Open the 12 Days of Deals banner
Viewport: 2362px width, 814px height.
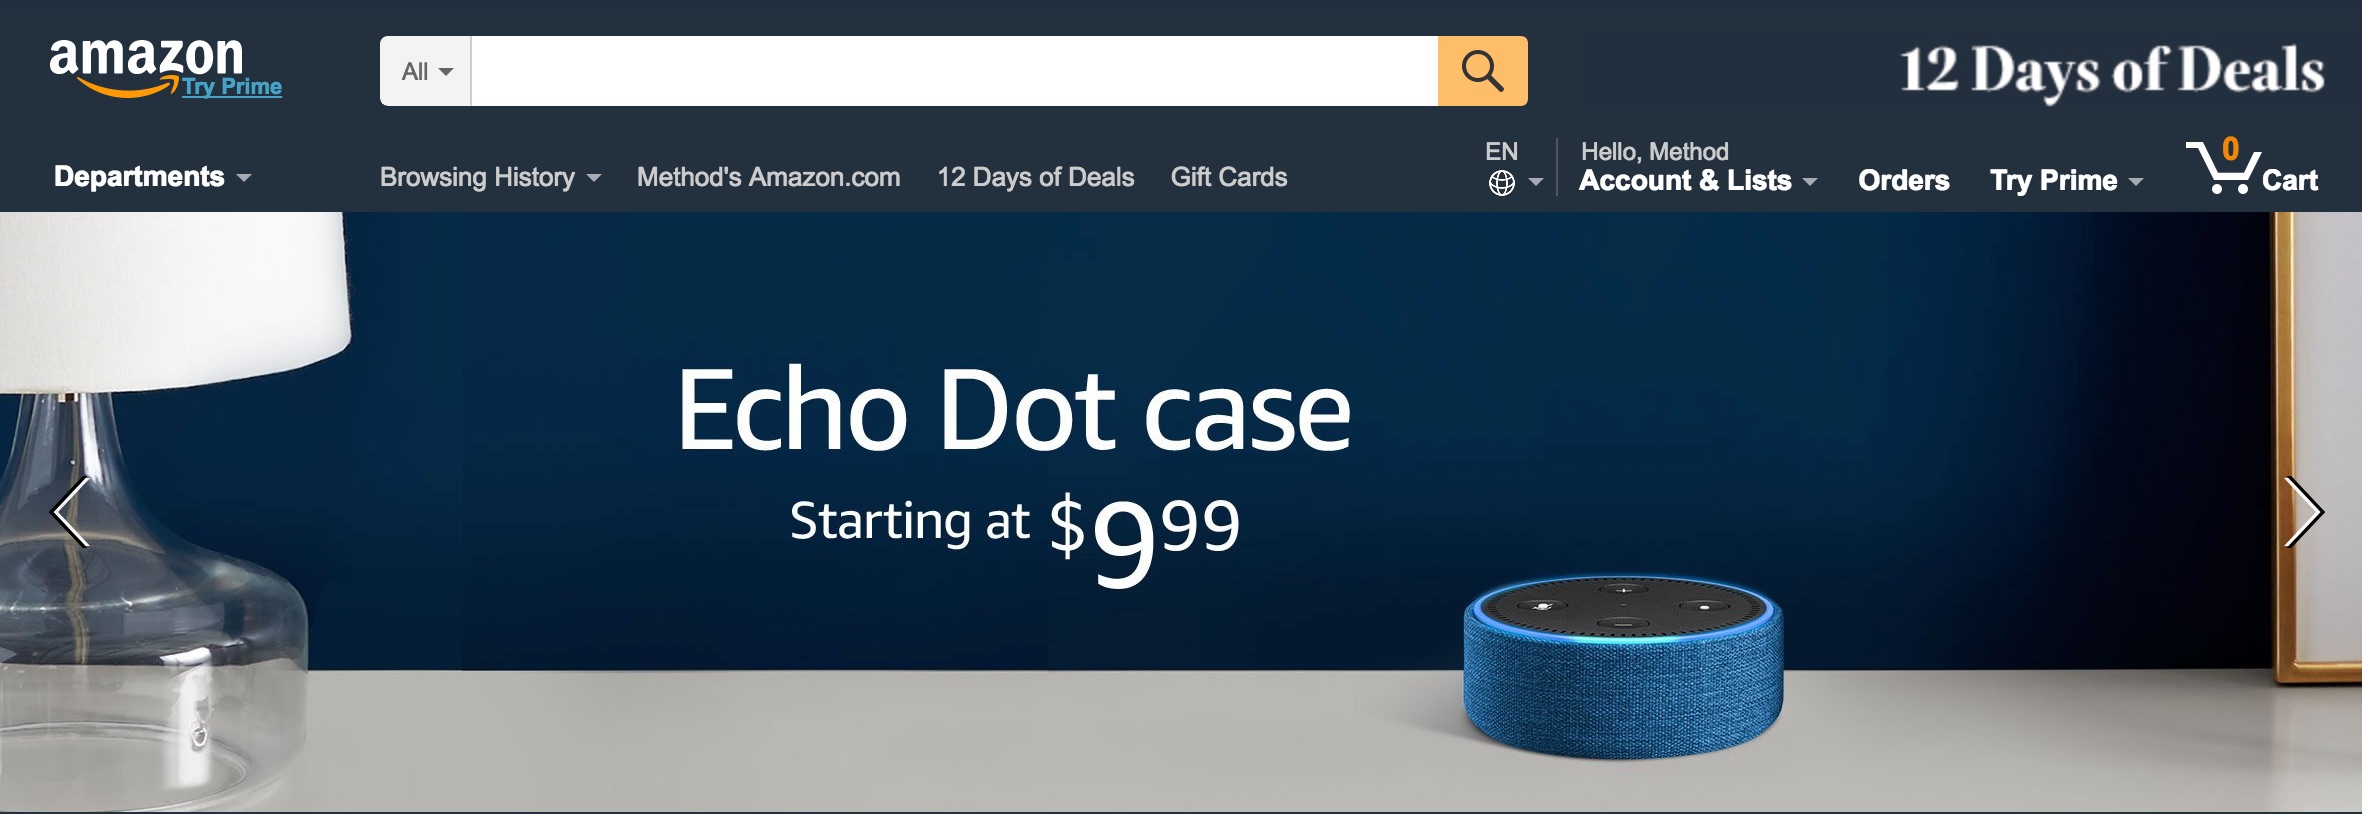click(2111, 70)
